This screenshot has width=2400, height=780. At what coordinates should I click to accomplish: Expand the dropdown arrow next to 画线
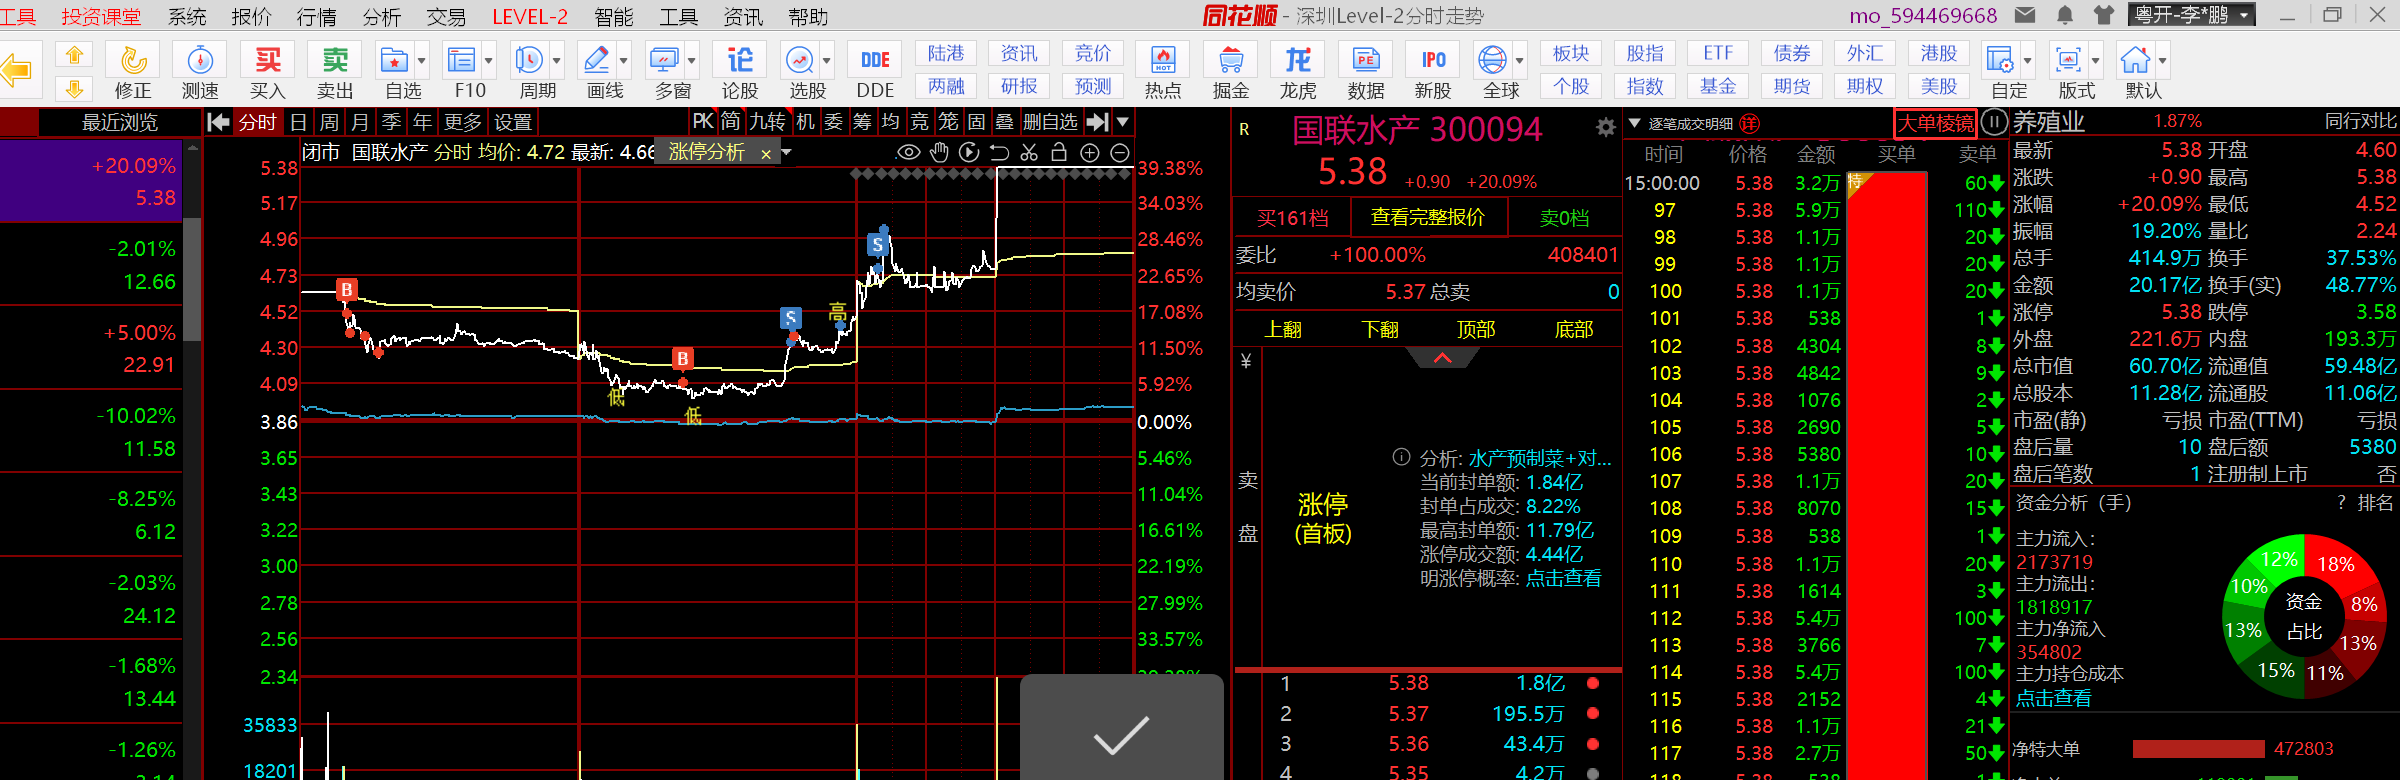(623, 61)
